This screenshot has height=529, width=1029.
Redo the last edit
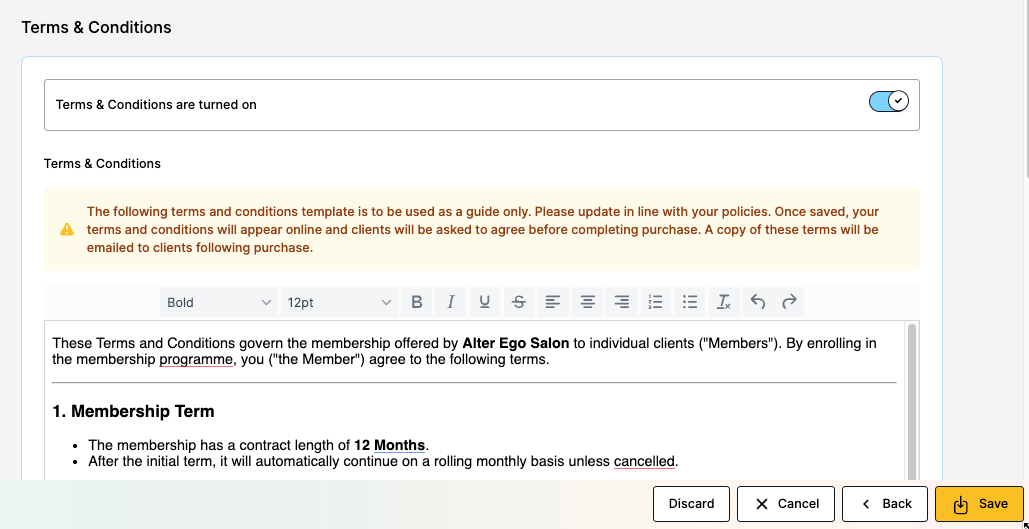789,302
